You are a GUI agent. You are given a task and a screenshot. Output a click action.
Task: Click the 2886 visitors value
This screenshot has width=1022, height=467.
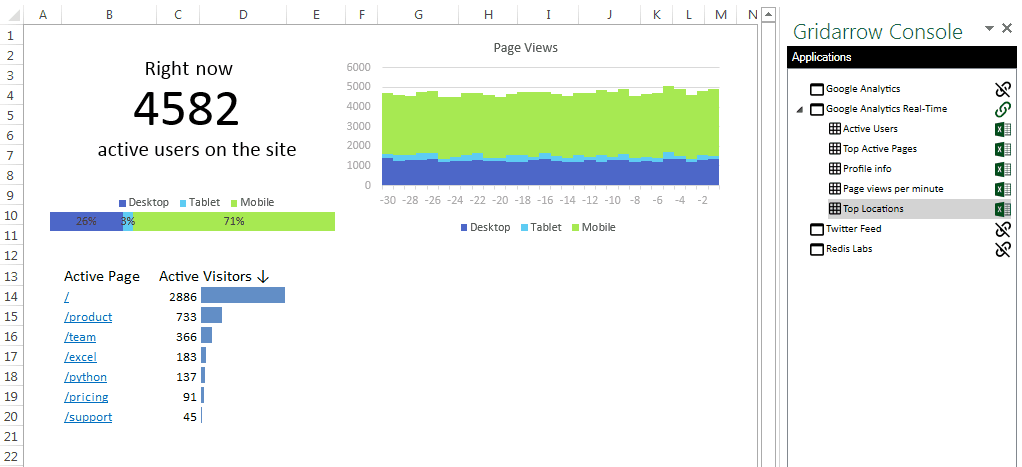(x=182, y=297)
